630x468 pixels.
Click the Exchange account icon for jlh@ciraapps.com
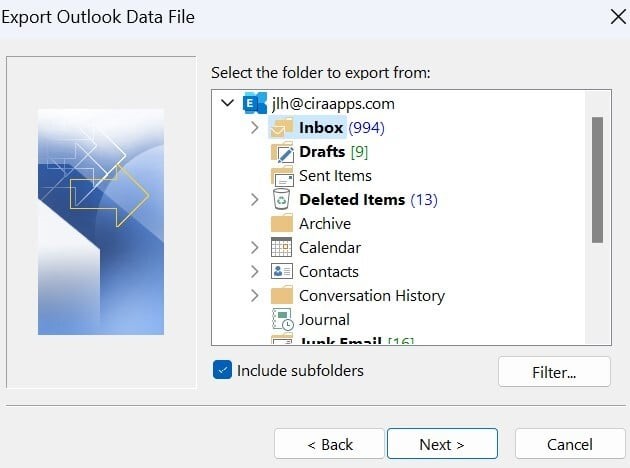click(255, 103)
